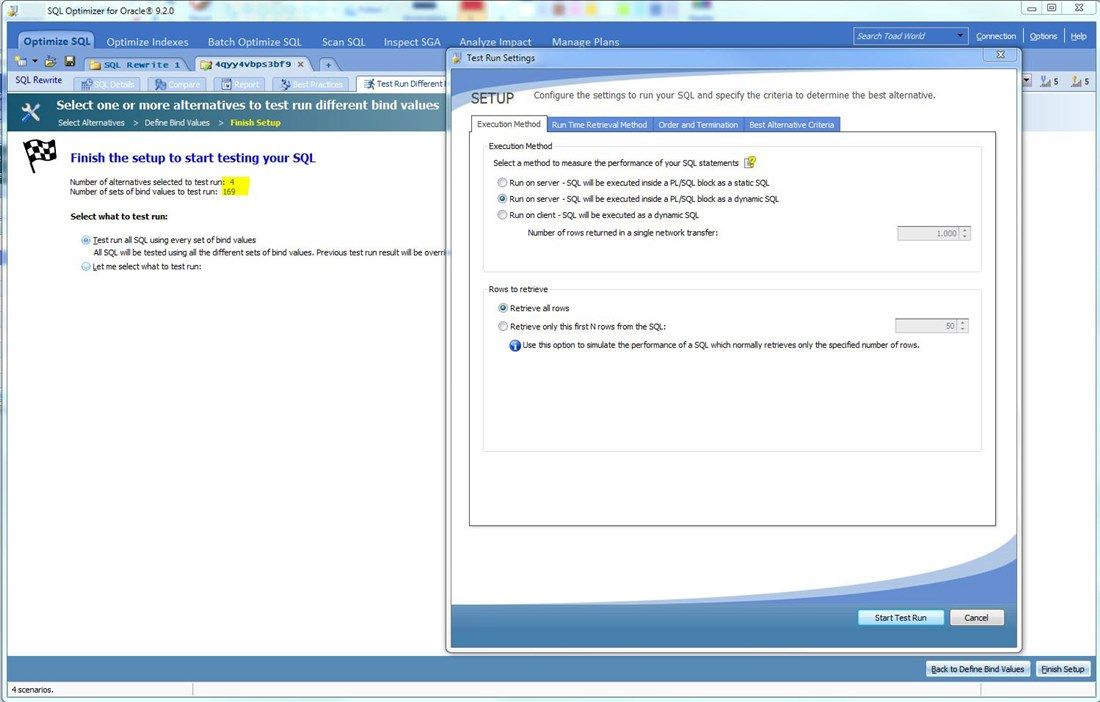This screenshot has width=1100, height=702.
Task: Click the Start Test Run button
Action: tap(901, 618)
